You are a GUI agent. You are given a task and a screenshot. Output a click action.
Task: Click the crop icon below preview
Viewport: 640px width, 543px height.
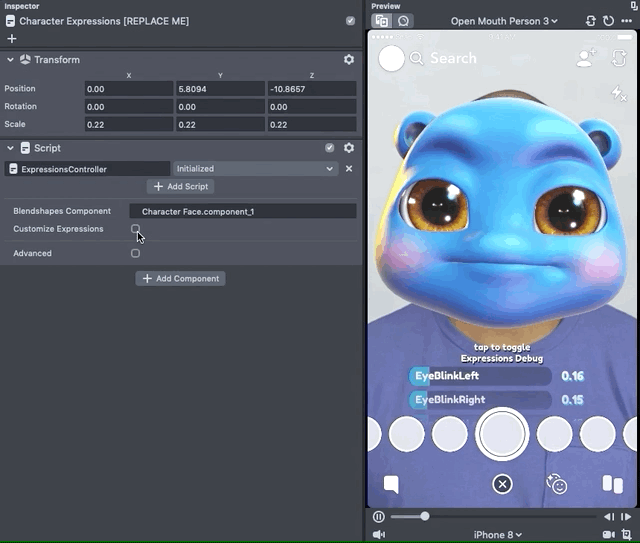[x=627, y=535]
